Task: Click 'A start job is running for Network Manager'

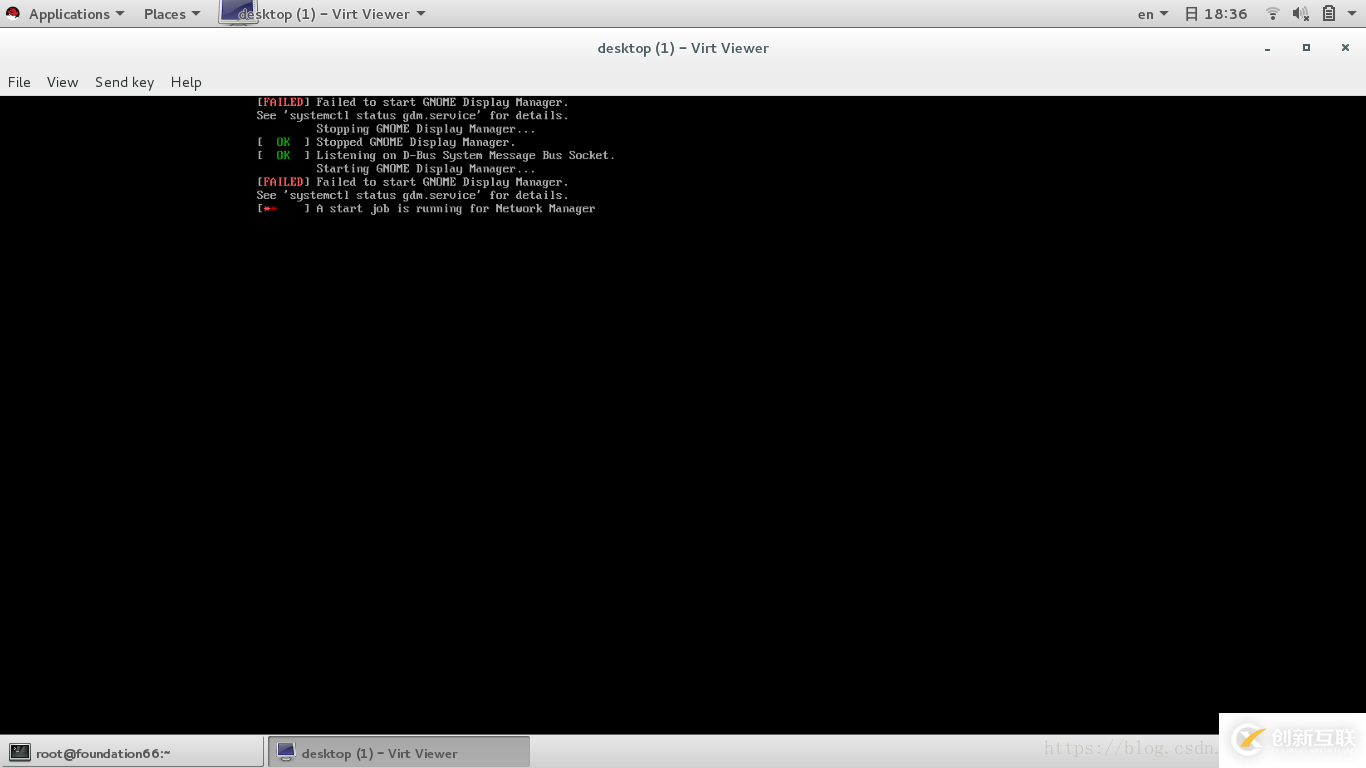Action: point(455,209)
